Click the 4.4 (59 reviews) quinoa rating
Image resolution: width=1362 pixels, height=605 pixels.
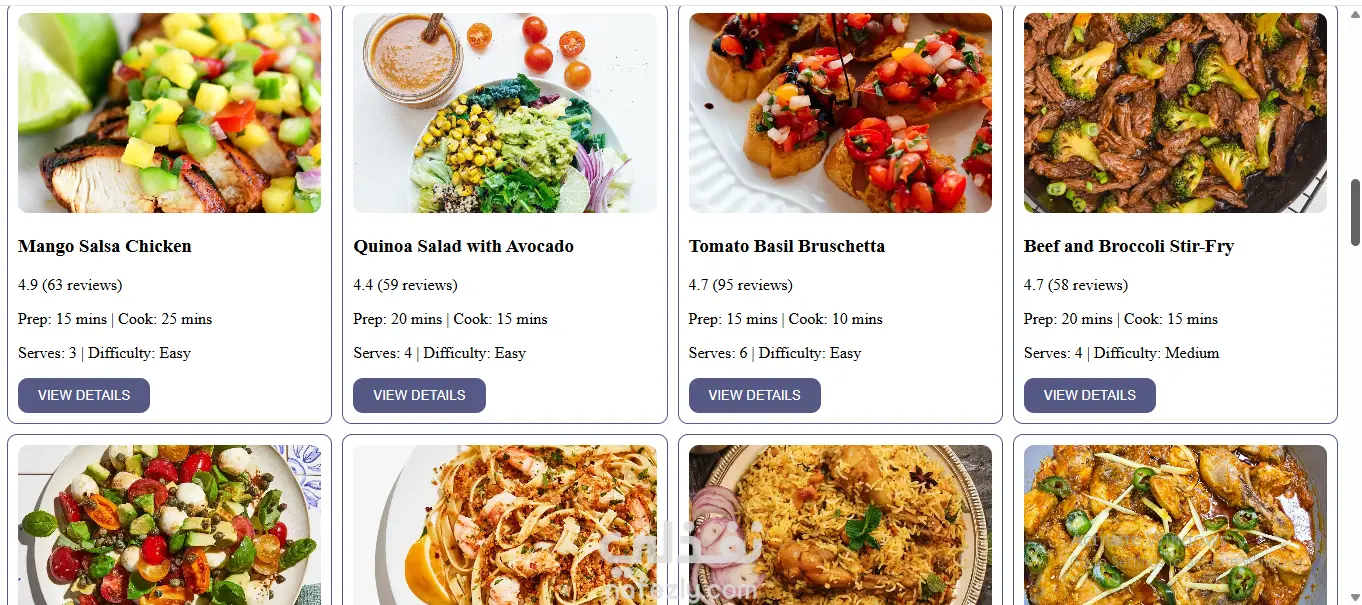[x=405, y=285]
